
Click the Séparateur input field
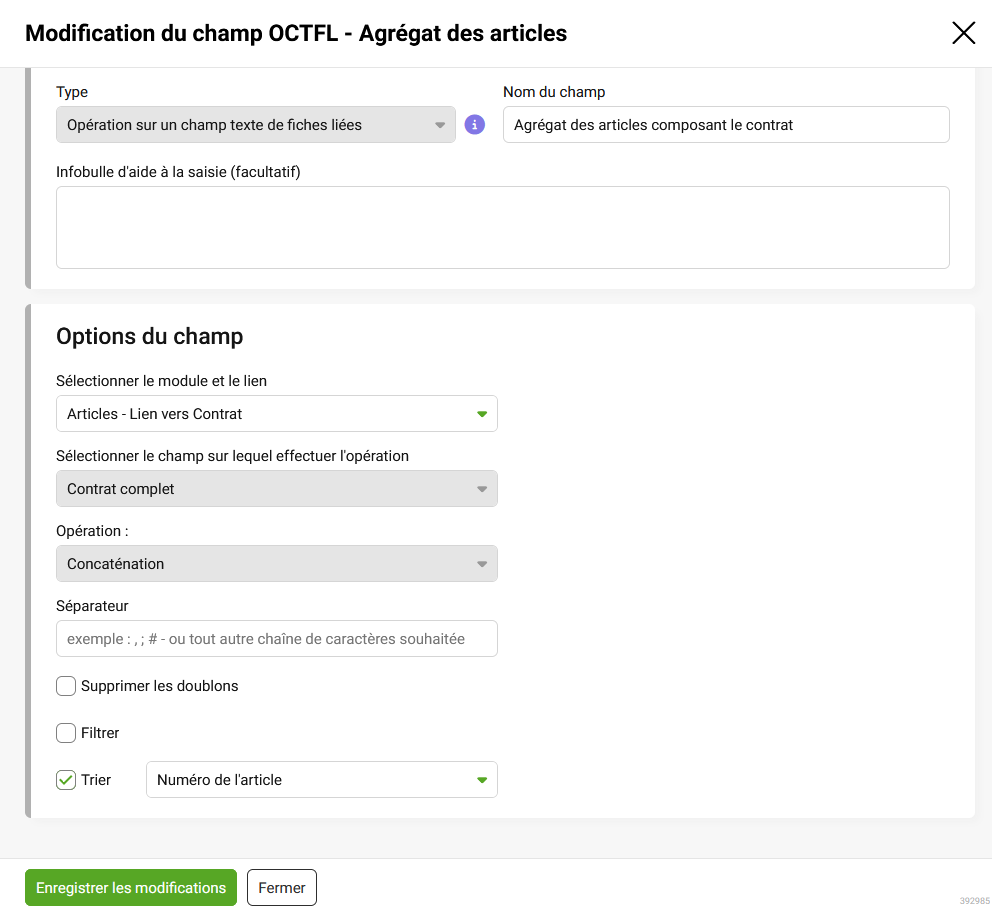click(x=276, y=638)
